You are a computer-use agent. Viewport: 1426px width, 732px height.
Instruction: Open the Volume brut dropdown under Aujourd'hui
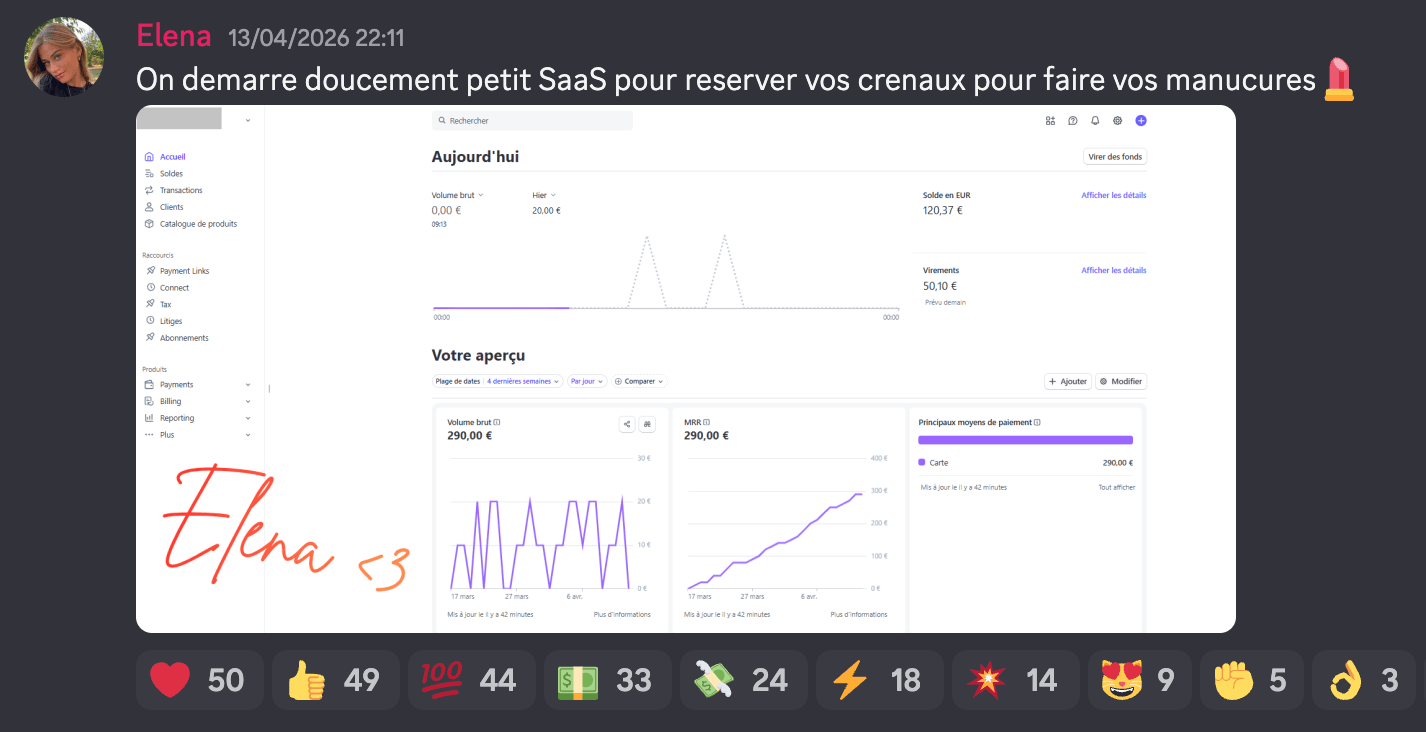pyautogui.click(x=457, y=195)
